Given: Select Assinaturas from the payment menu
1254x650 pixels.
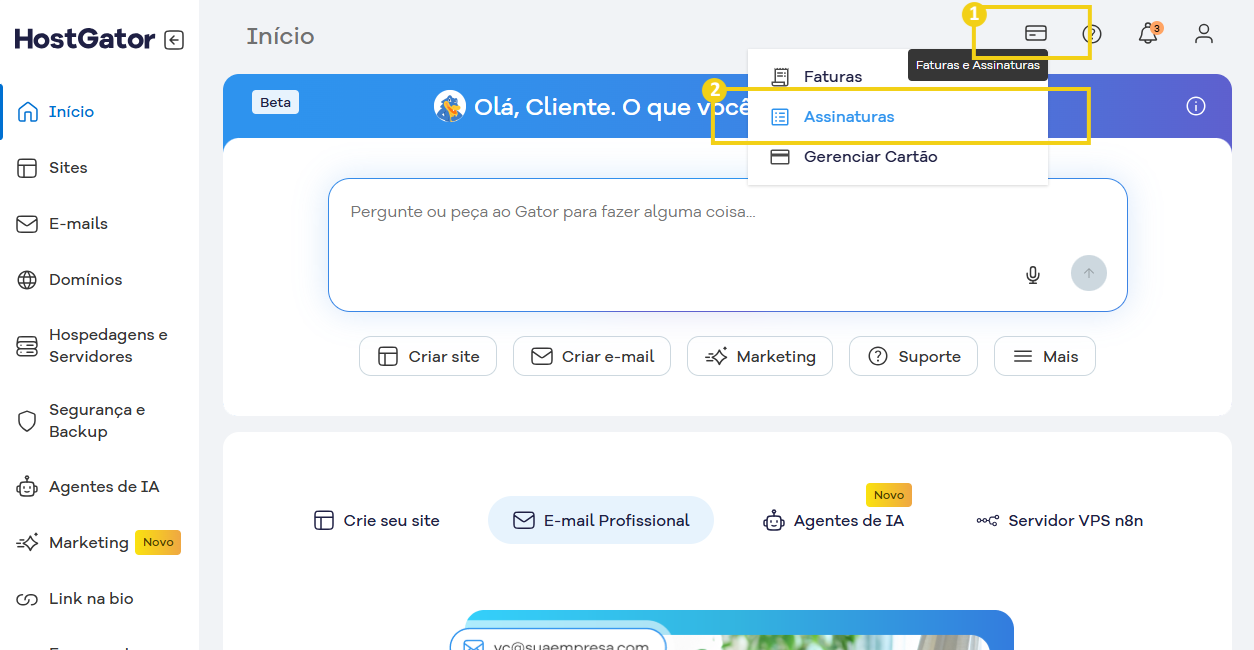Looking at the screenshot, I should [x=849, y=116].
